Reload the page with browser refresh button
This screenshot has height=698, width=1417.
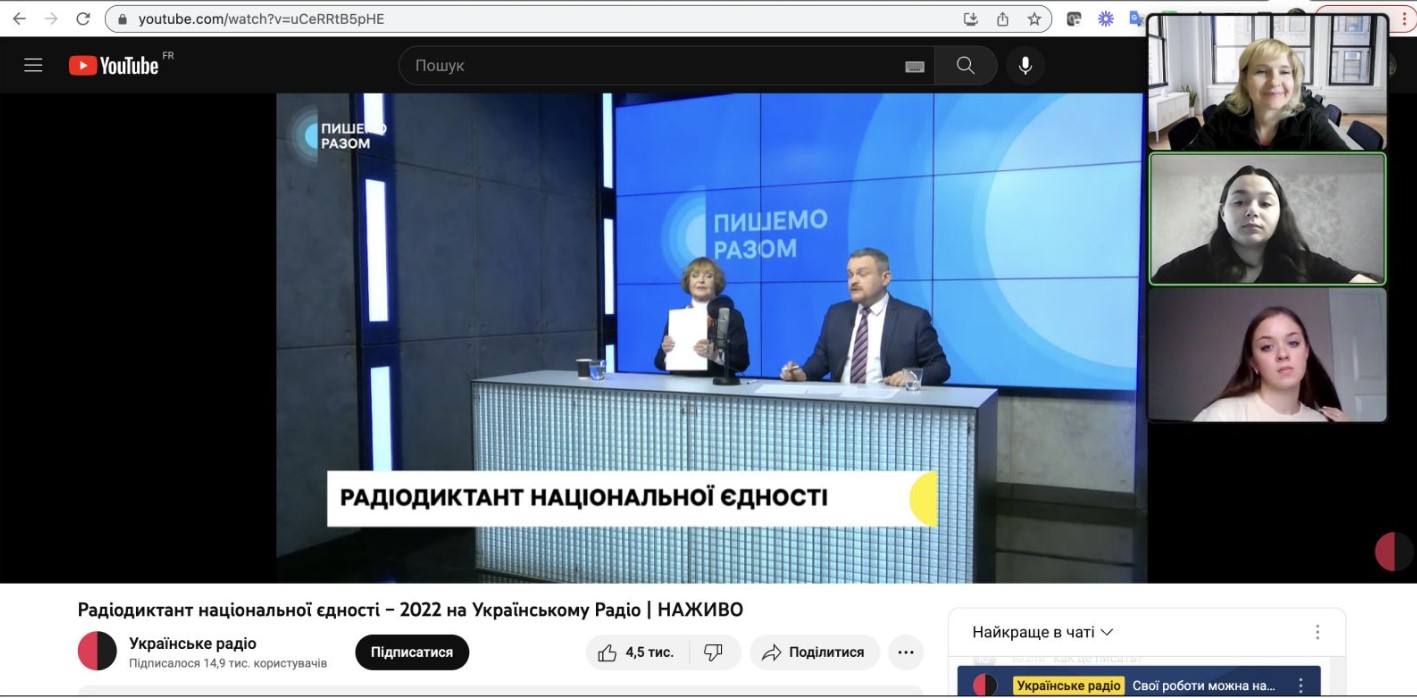pos(83,19)
